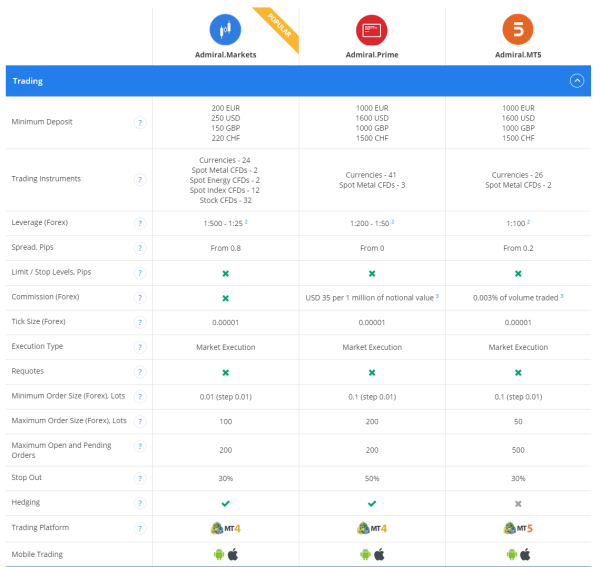Open the Minimum Deposit help tooltip icon

point(140,123)
